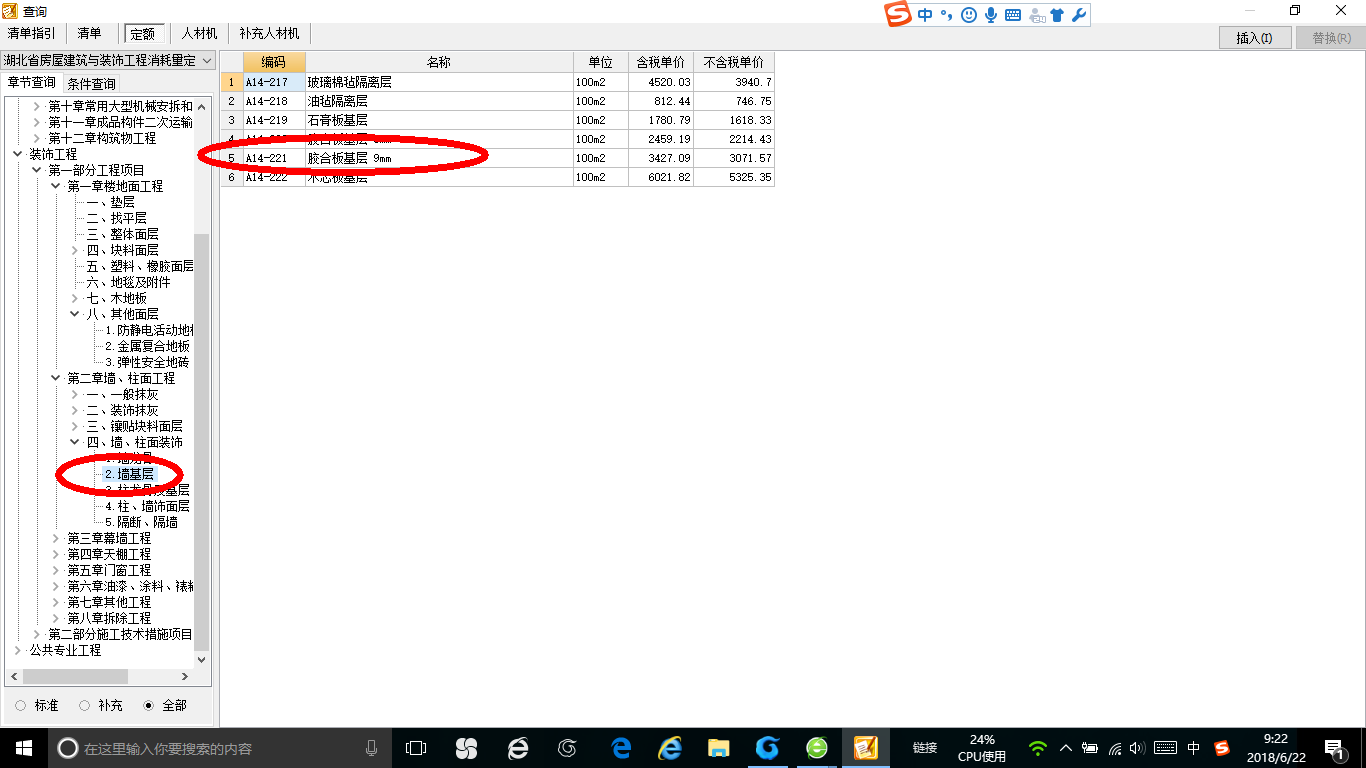Click the Sogou tray icon in taskbar
The image size is (1366, 768).
point(1222,748)
